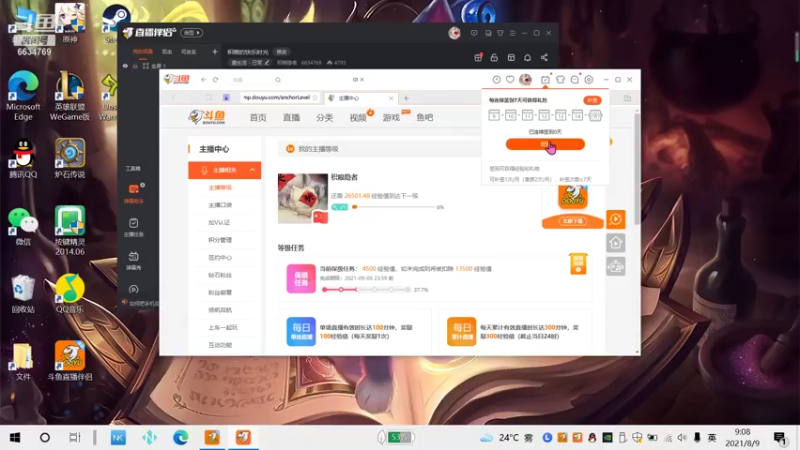Click the heart favorites icon in Douyu toolbar

tap(510, 80)
